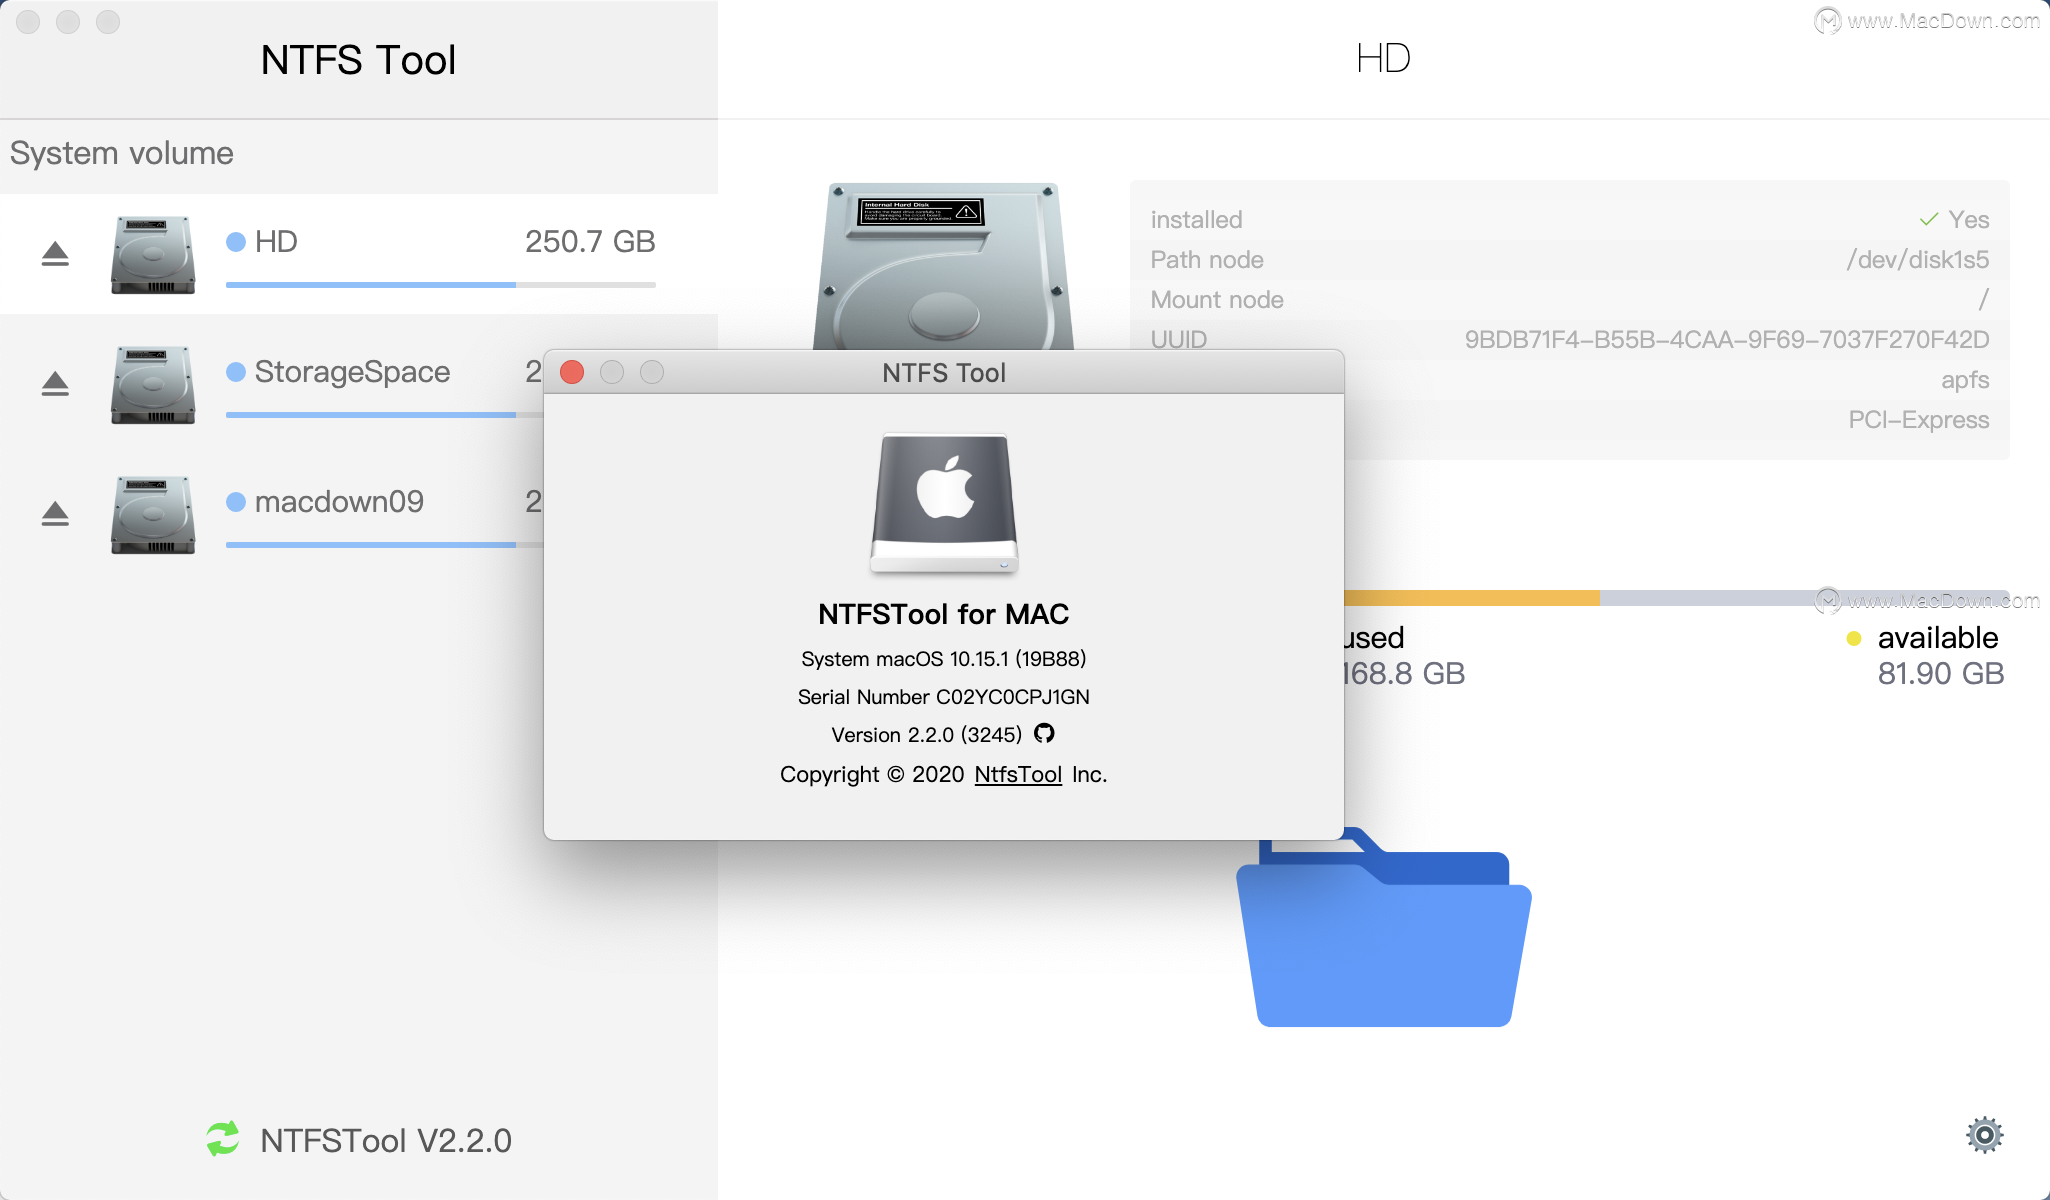The height and width of the screenshot is (1200, 2050).
Task: Click the apfs file system value
Action: (1965, 380)
